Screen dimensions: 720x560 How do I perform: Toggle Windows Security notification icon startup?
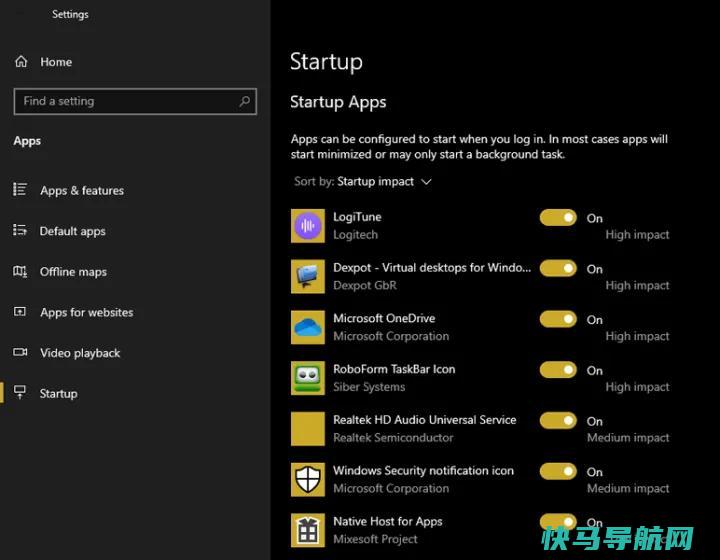point(558,471)
